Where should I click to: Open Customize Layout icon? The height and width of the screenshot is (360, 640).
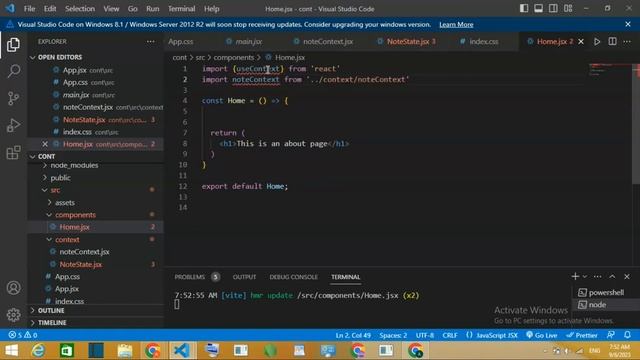pos(568,8)
